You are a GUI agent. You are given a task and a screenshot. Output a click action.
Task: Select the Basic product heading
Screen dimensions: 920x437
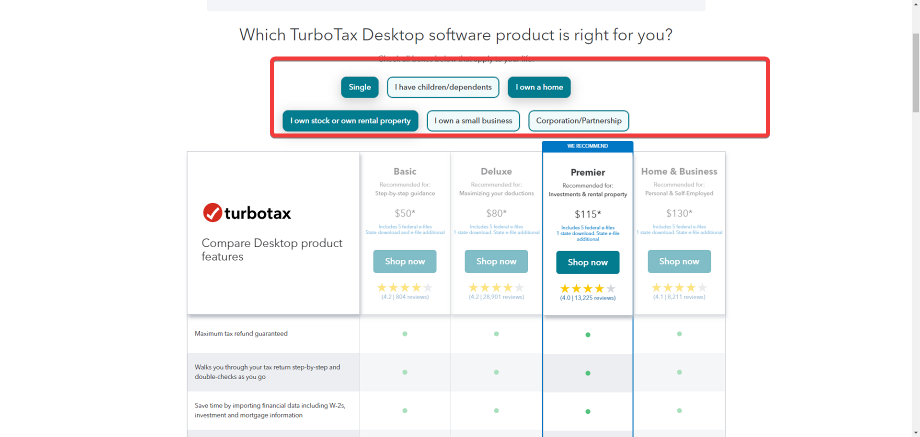point(405,171)
